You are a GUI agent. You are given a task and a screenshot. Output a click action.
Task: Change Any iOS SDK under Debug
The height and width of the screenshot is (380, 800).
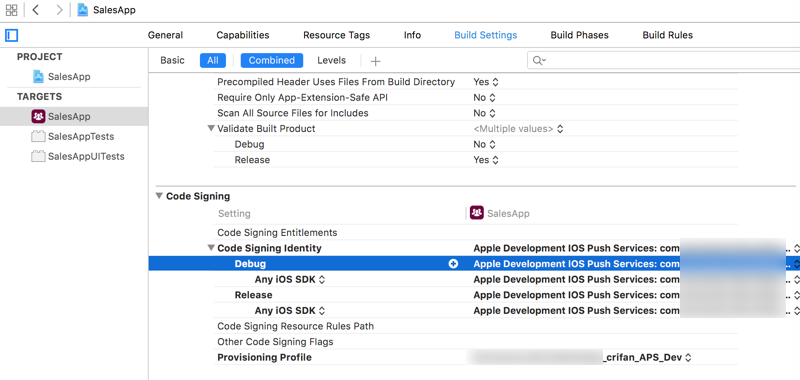[290, 280]
